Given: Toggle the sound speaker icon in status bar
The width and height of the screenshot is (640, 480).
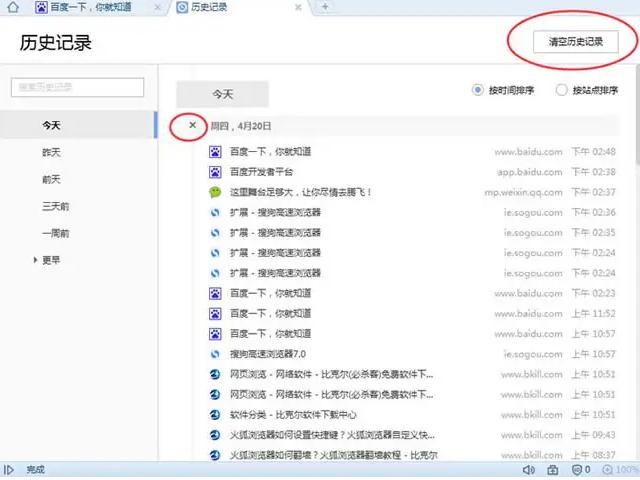Looking at the screenshot, I should [x=529, y=470].
